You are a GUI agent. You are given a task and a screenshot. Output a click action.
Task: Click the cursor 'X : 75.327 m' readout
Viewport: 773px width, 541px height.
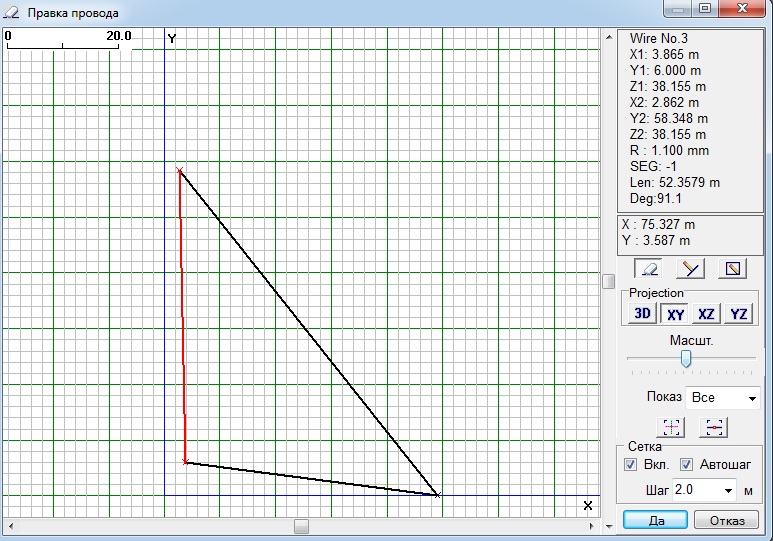658,224
